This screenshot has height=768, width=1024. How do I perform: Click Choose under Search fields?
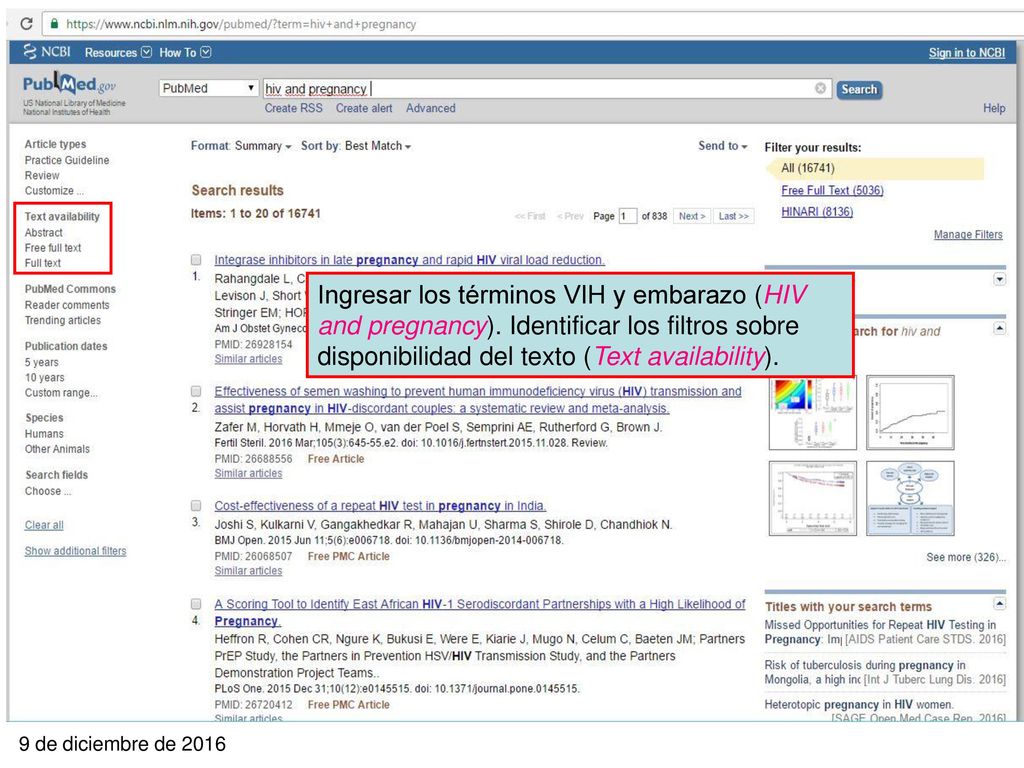coord(48,491)
